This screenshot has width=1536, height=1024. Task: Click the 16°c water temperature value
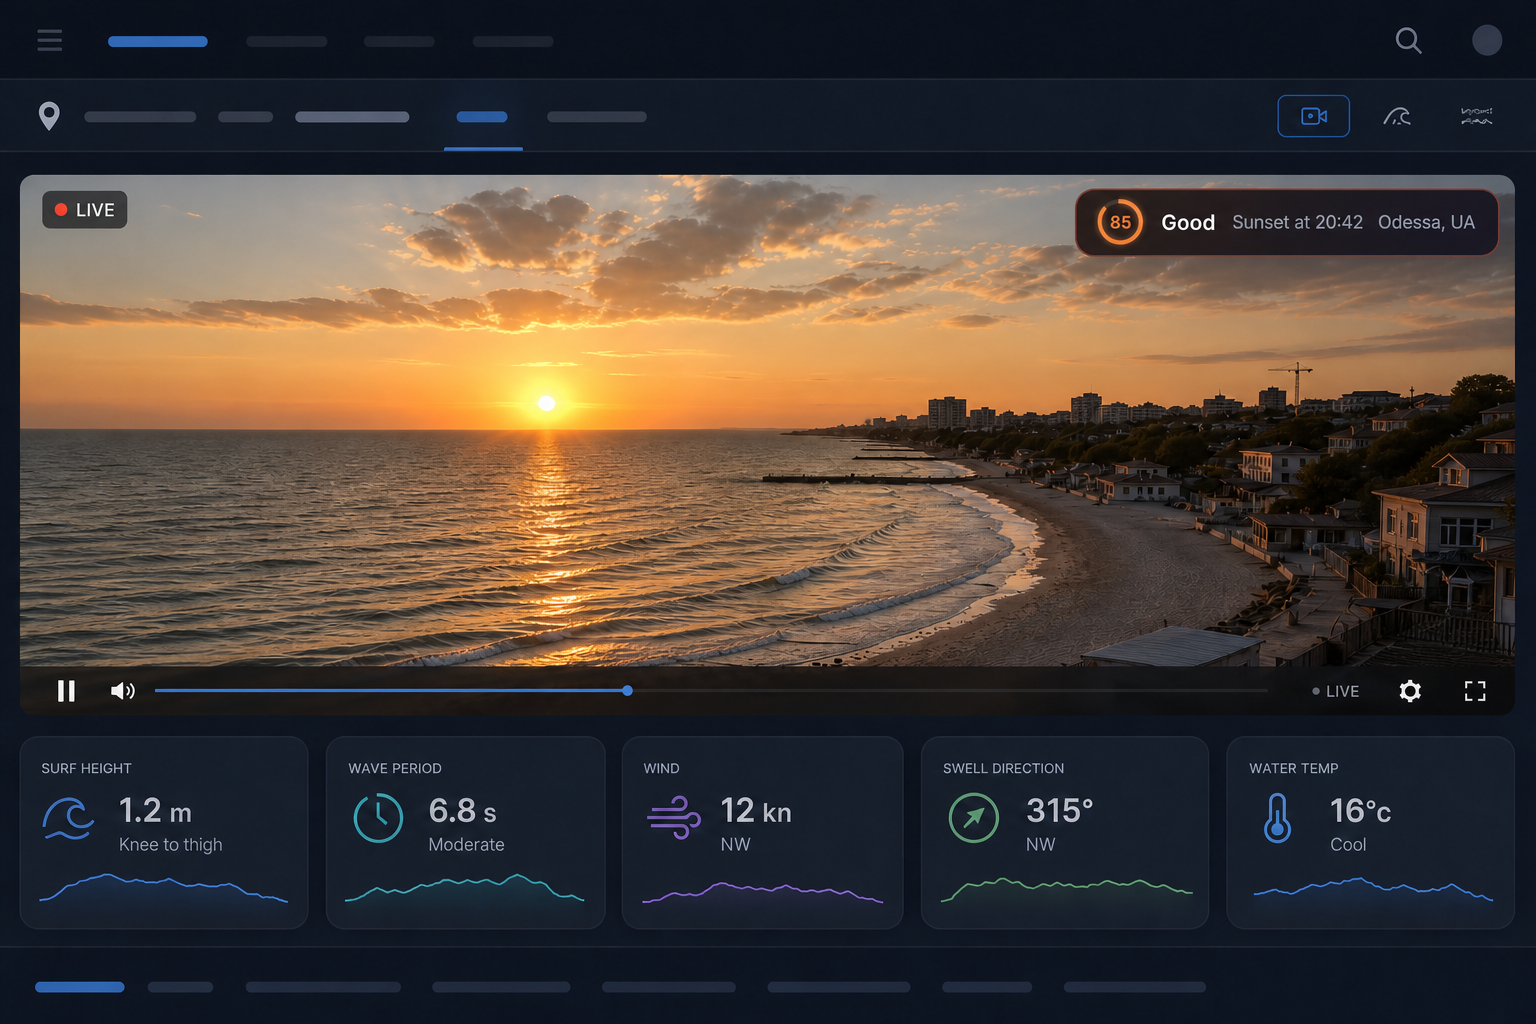click(1360, 810)
